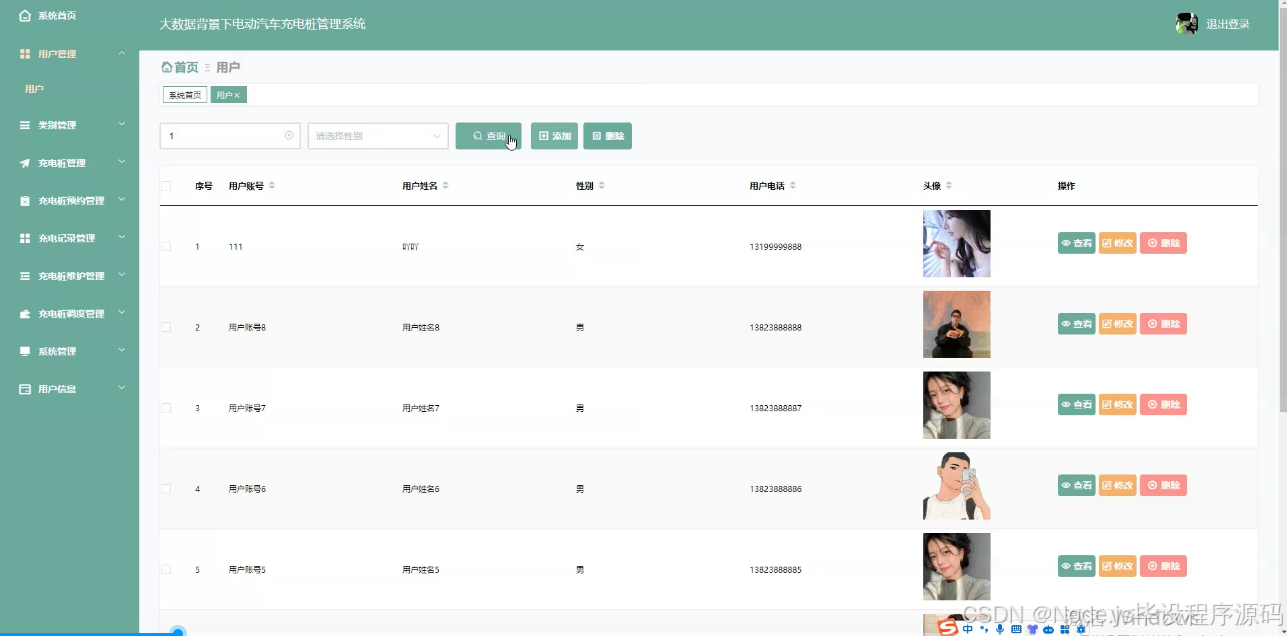This screenshot has width=1287, height=636.
Task: Click the card icon of 用户信息 menu
Action: pyautogui.click(x=25, y=389)
